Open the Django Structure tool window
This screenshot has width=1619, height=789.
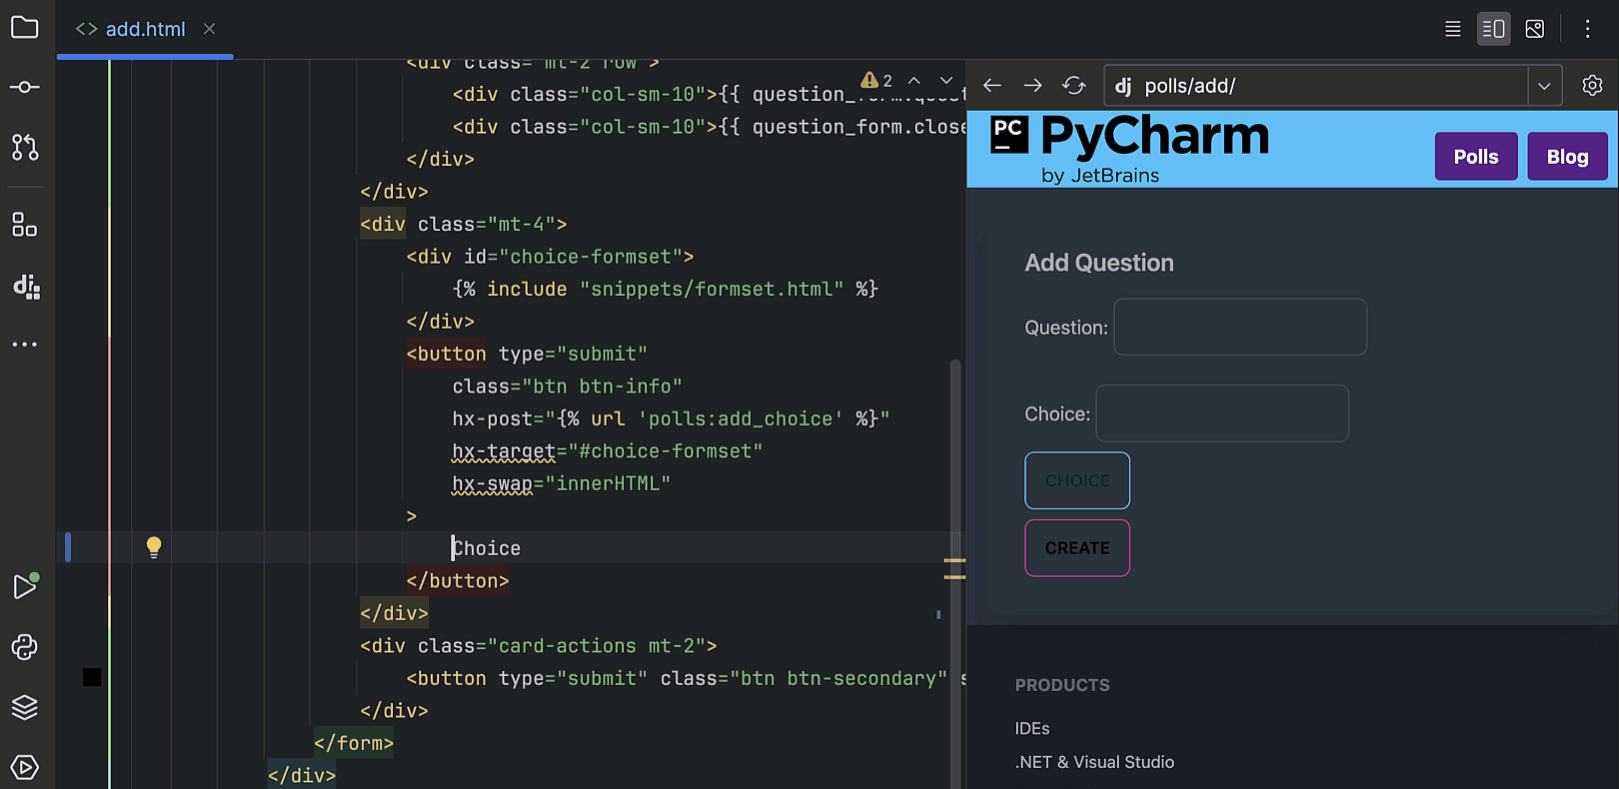pyautogui.click(x=26, y=287)
